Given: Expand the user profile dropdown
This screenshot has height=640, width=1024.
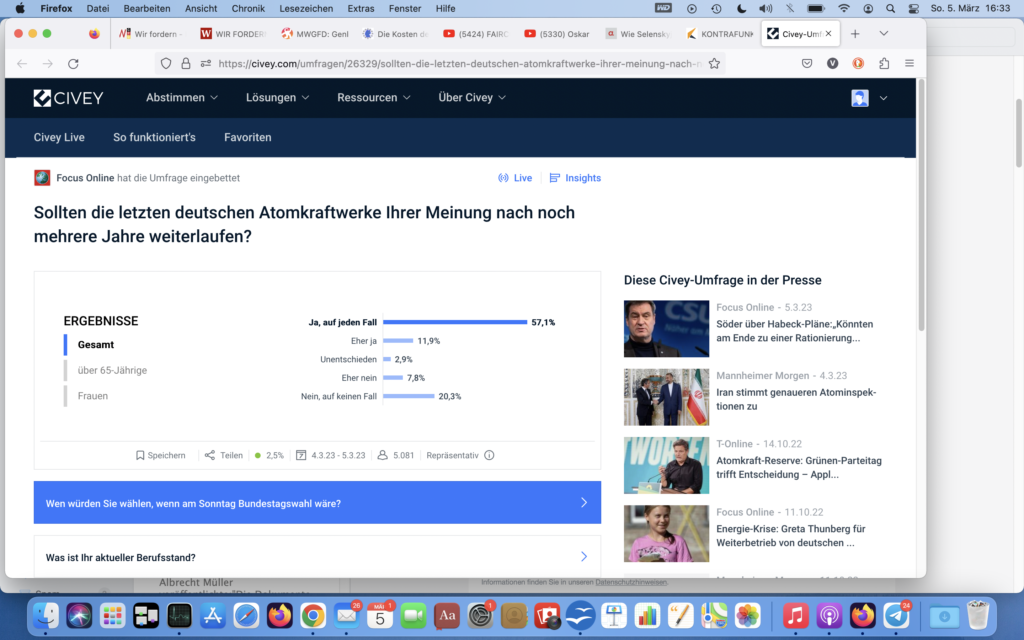Looking at the screenshot, I should click(x=869, y=98).
